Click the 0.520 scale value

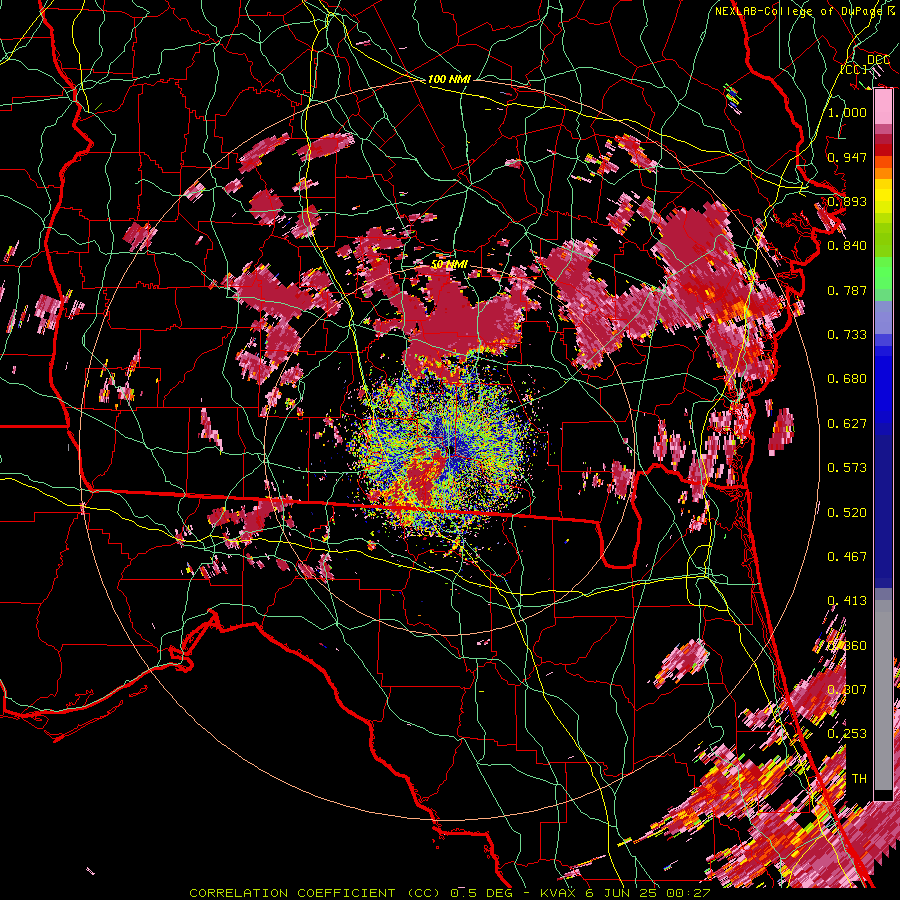click(x=847, y=513)
